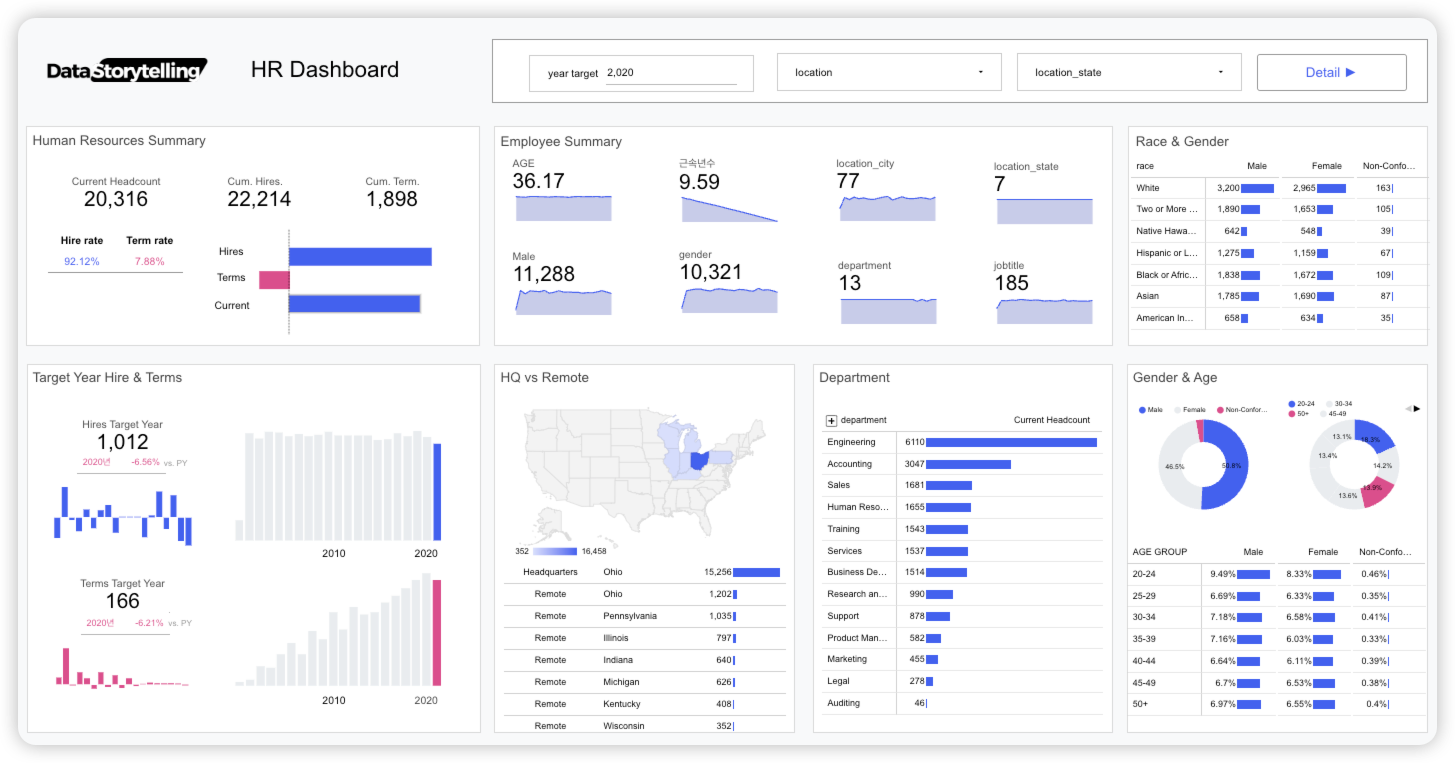
Task: Sort by Current Headcount column header
Action: click(x=1052, y=420)
